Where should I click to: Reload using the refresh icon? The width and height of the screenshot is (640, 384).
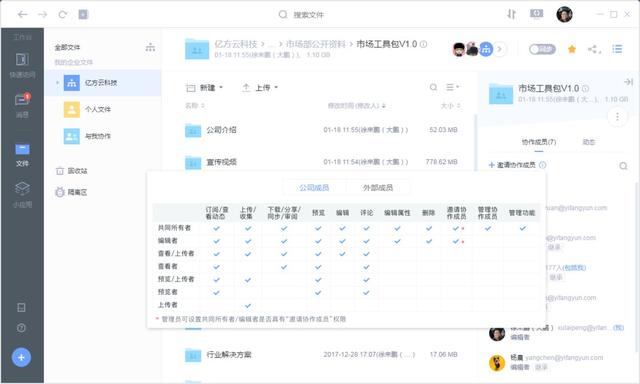click(62, 15)
